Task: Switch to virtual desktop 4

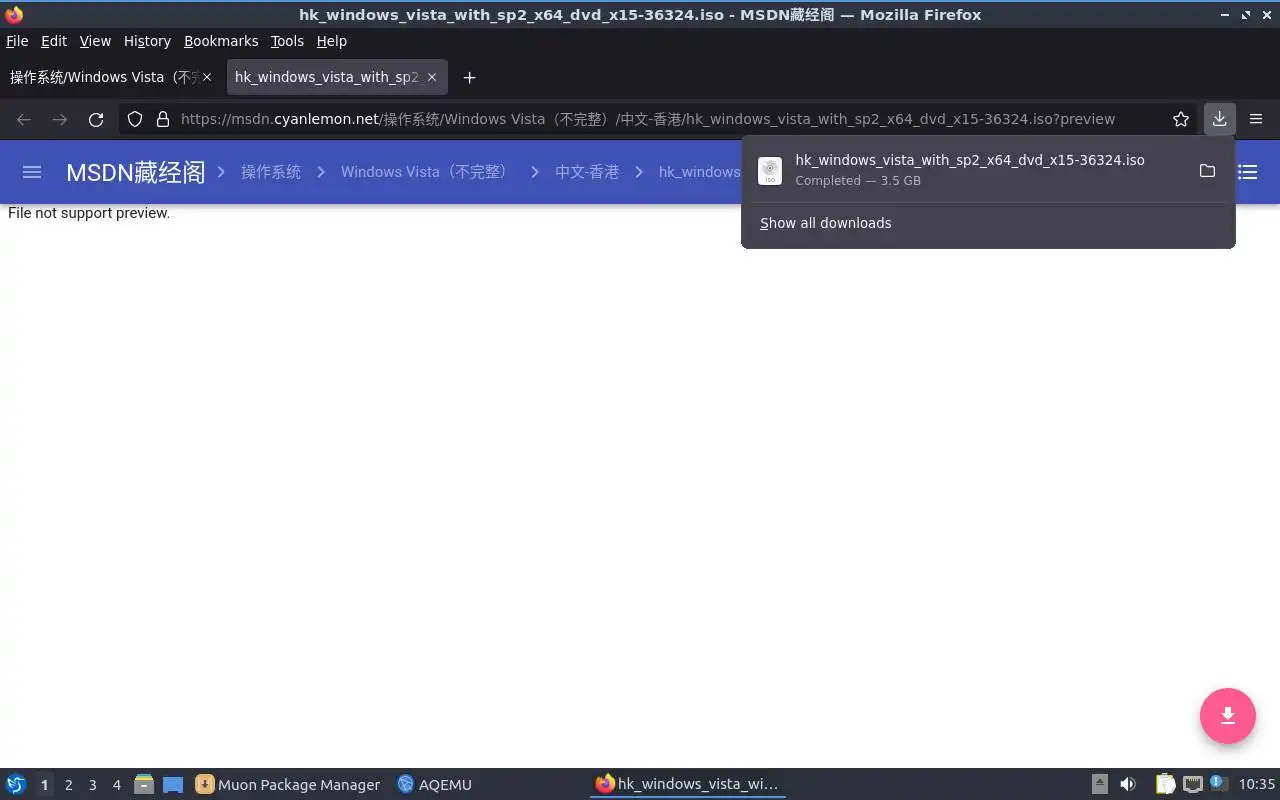Action: pyautogui.click(x=116, y=785)
